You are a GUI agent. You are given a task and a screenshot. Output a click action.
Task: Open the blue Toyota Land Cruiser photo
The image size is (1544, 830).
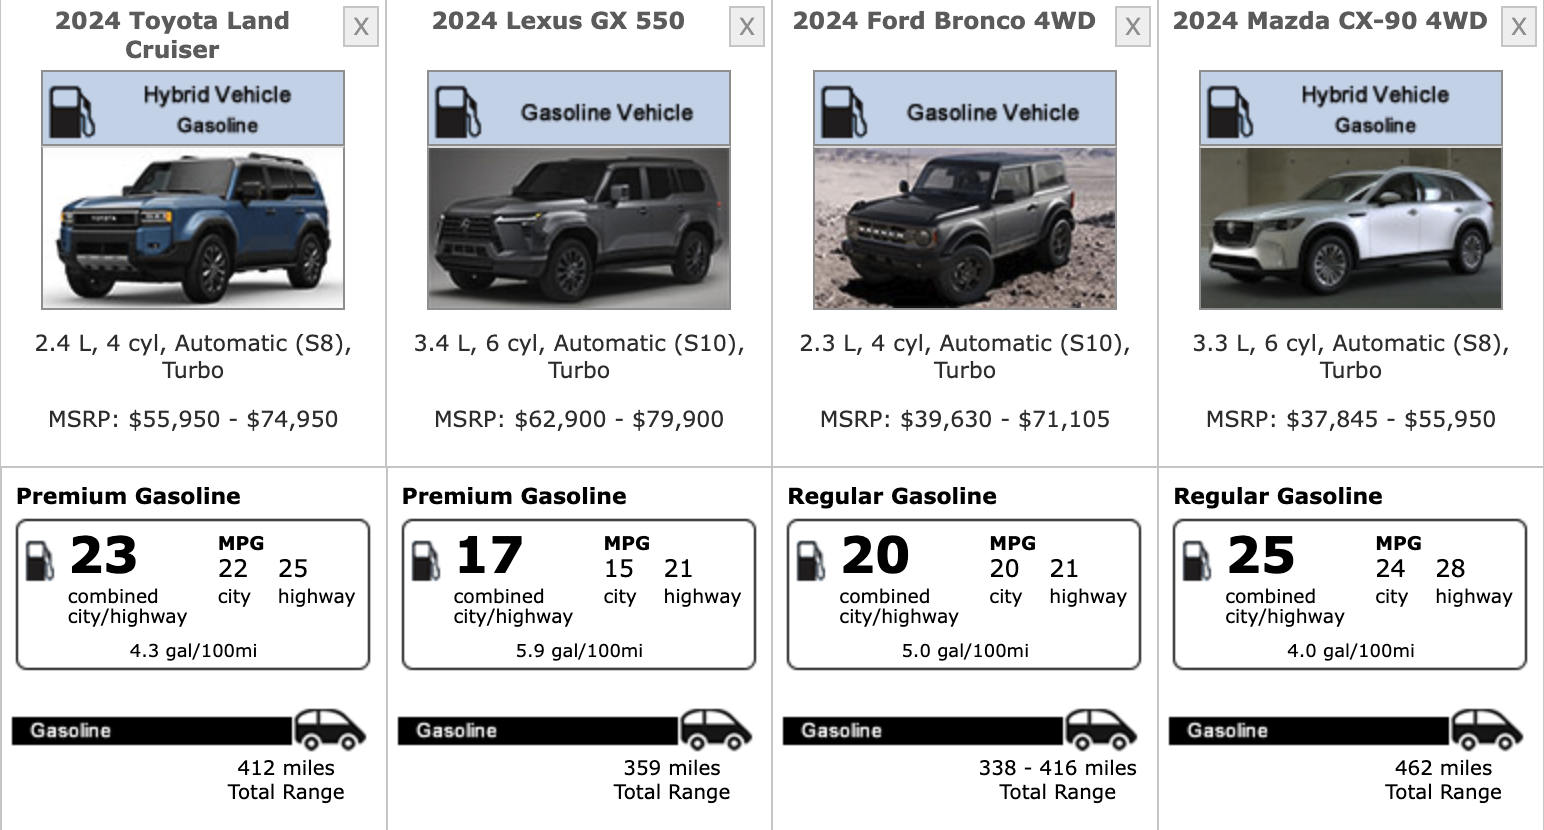tap(193, 228)
